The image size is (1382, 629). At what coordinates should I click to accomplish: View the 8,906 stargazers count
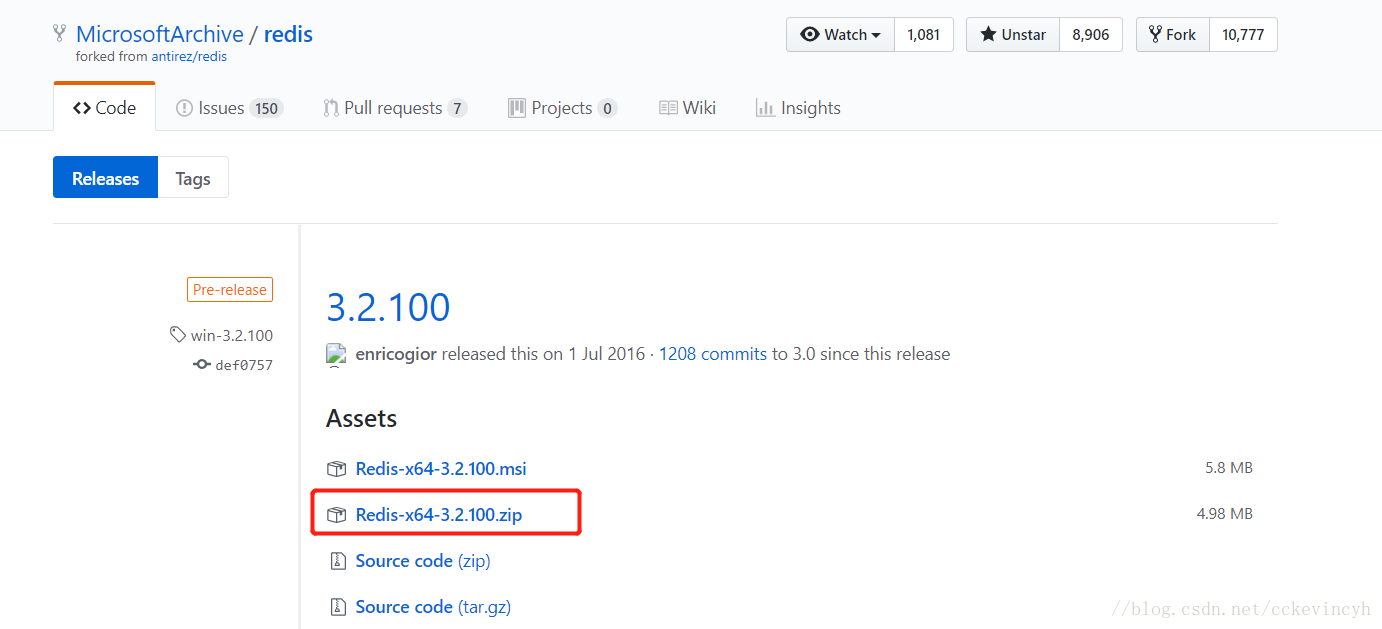click(x=1091, y=35)
